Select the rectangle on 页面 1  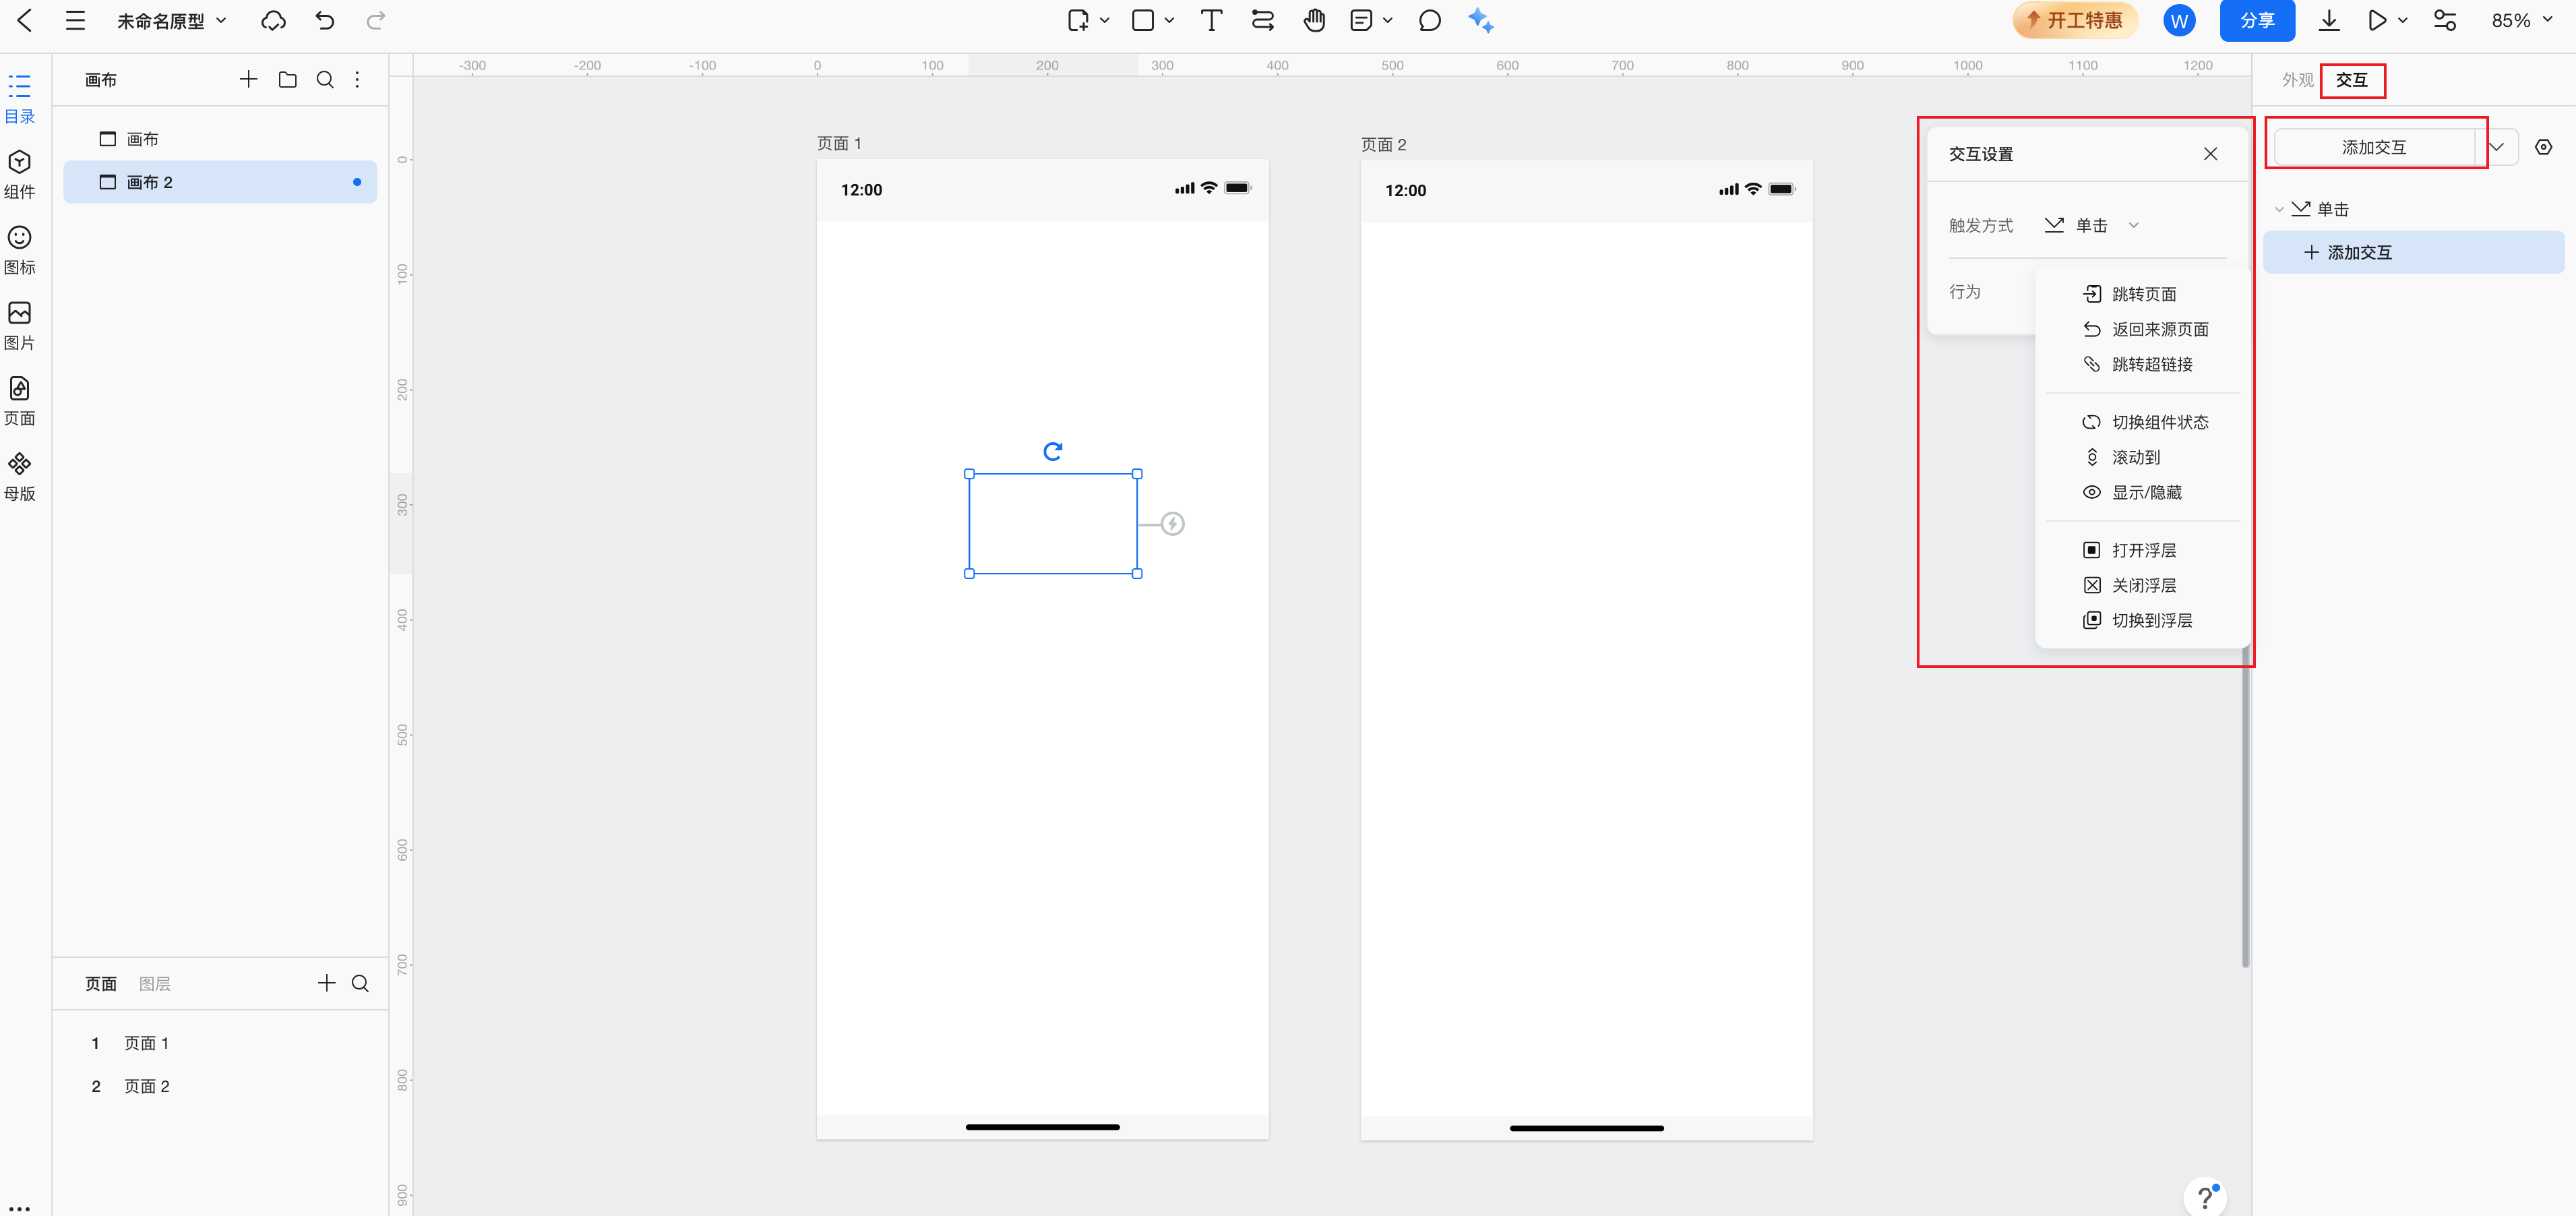tap(1053, 523)
